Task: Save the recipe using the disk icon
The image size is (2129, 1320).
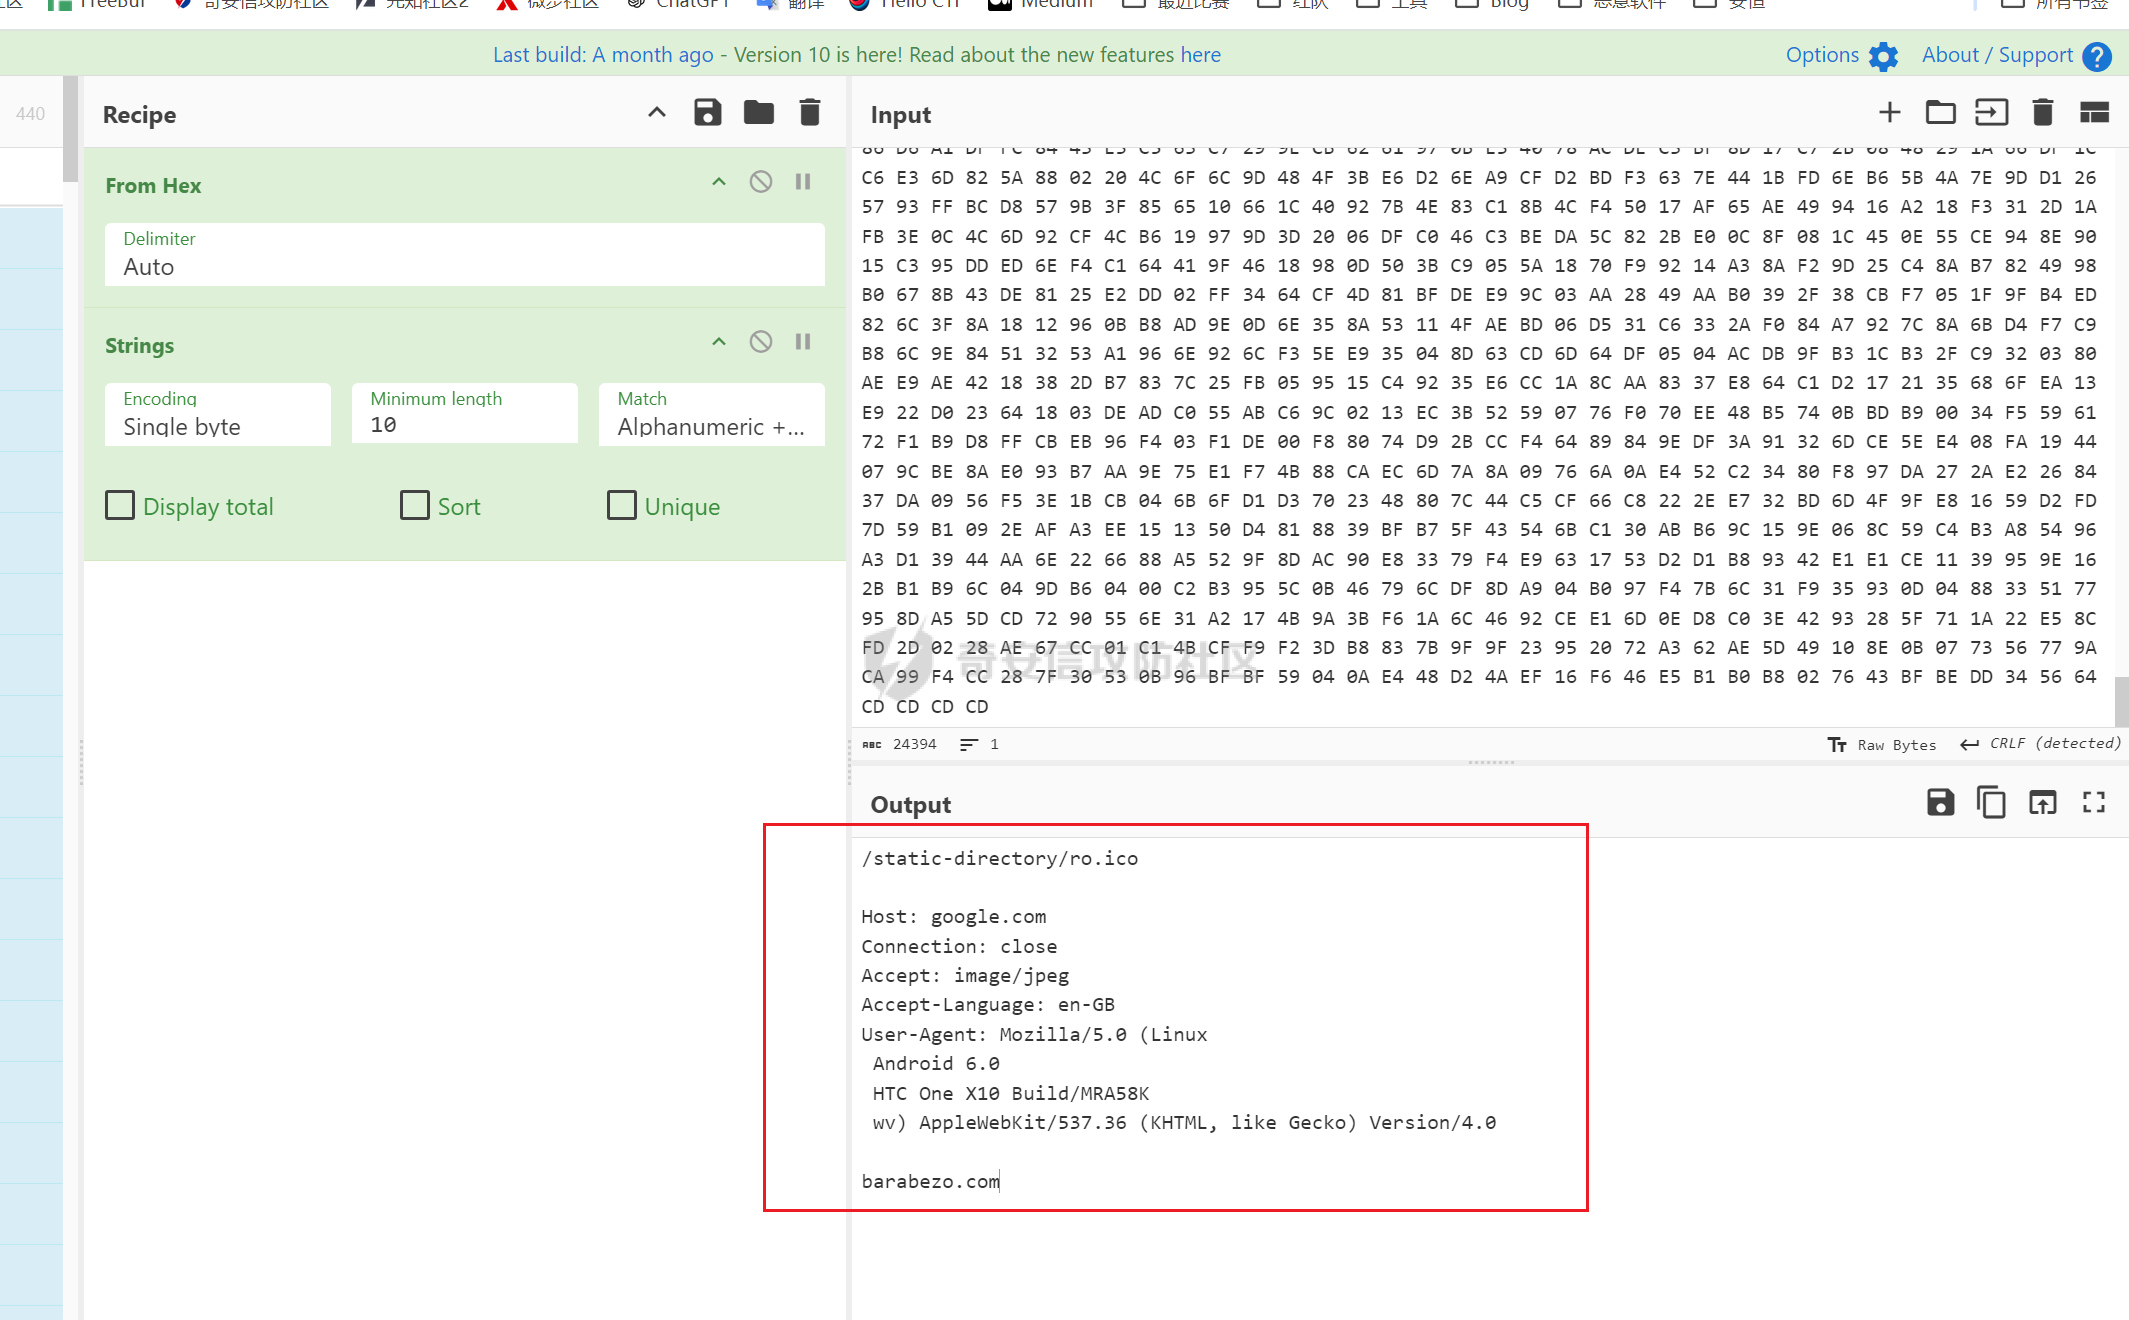Action: point(707,113)
